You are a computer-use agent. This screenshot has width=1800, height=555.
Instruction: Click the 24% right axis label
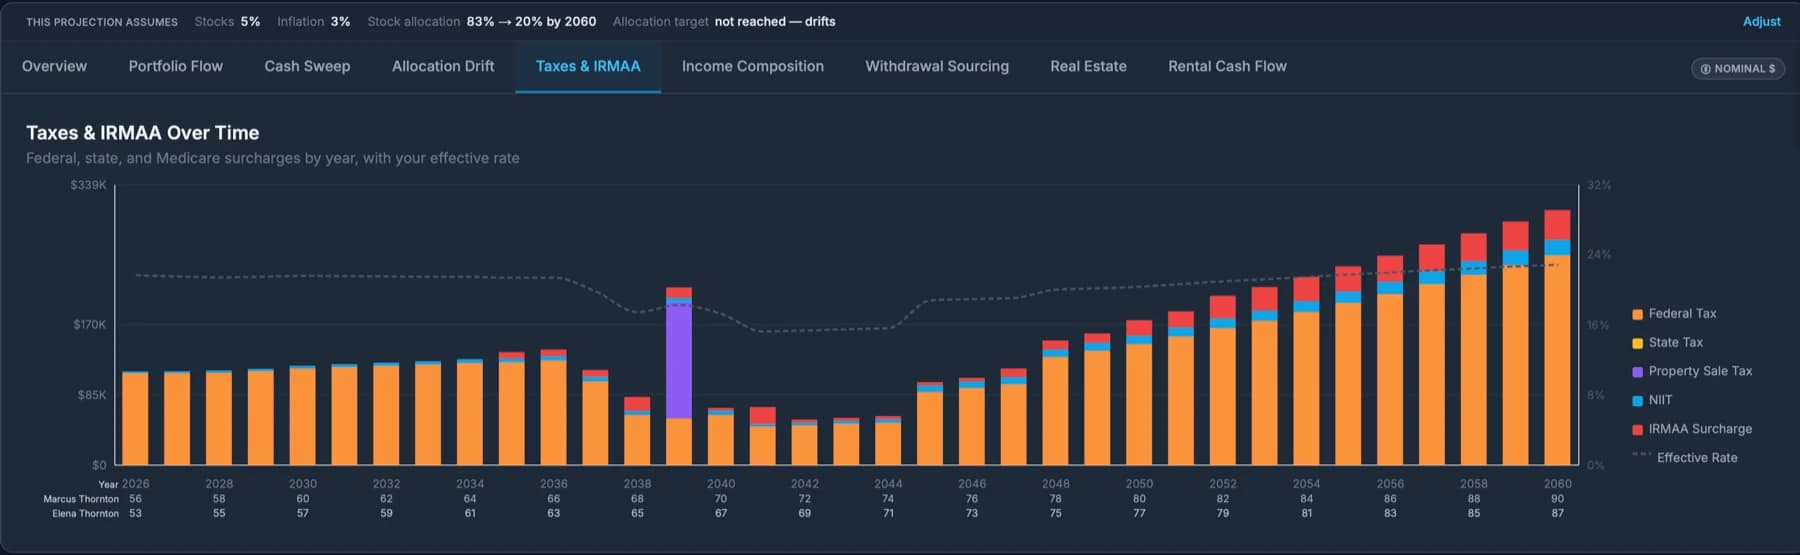pyautogui.click(x=1599, y=255)
